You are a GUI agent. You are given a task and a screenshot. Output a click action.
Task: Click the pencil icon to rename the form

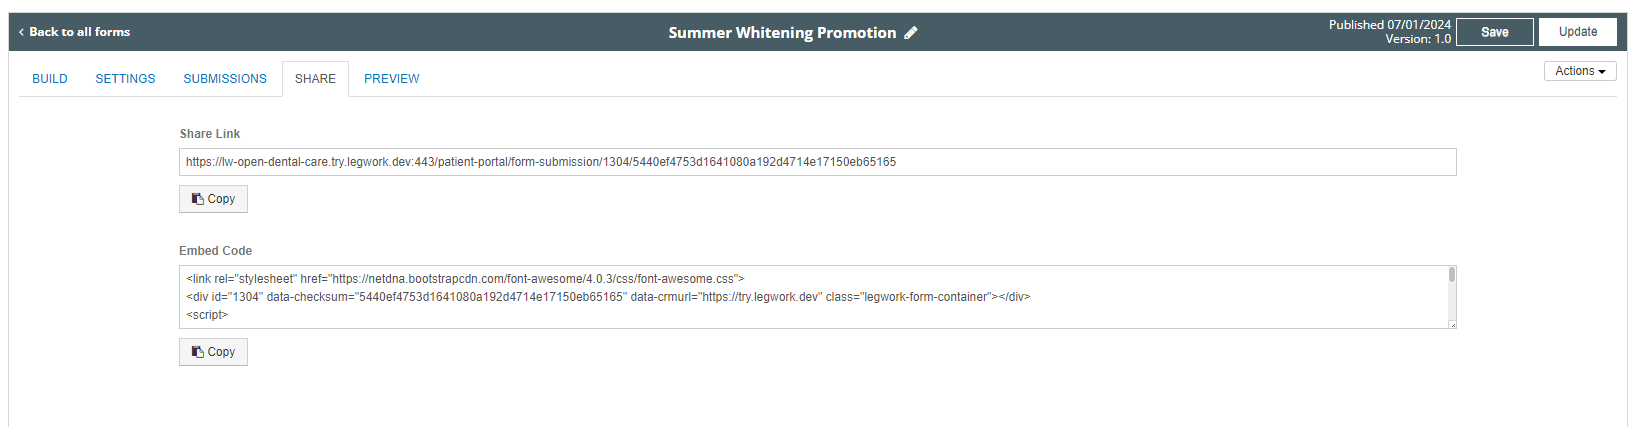[x=910, y=33]
